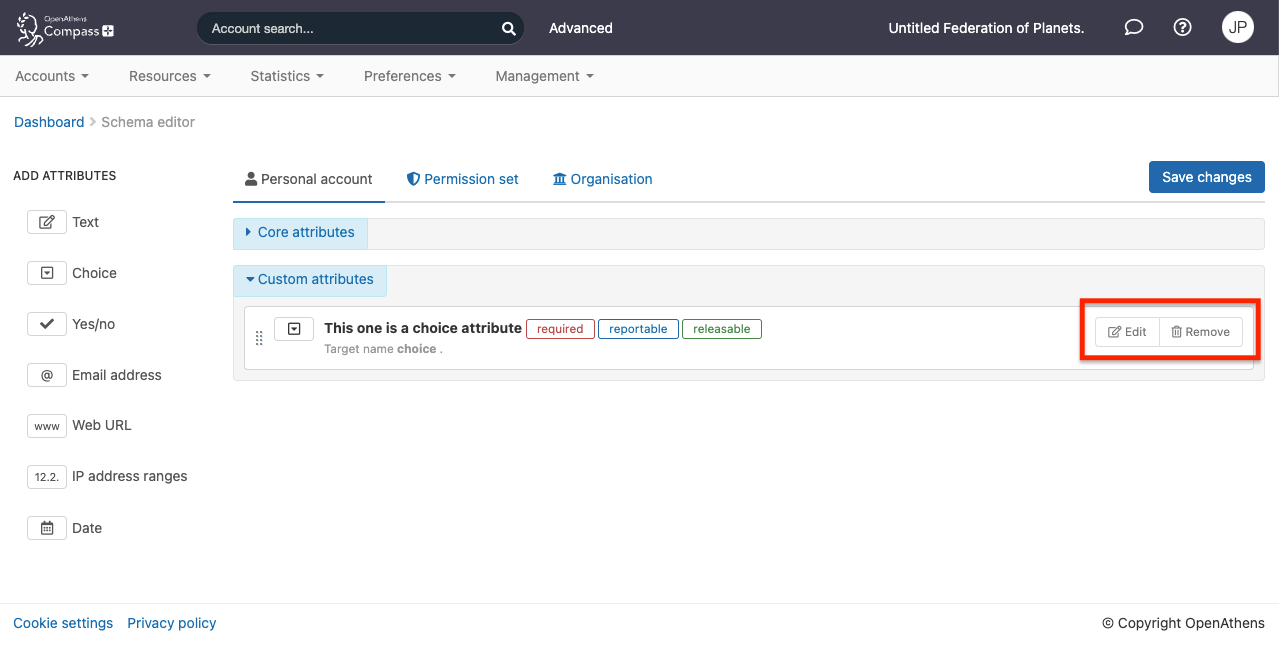Click the account search magnifier icon
Viewport: 1279px width, 669px height.
point(508,28)
